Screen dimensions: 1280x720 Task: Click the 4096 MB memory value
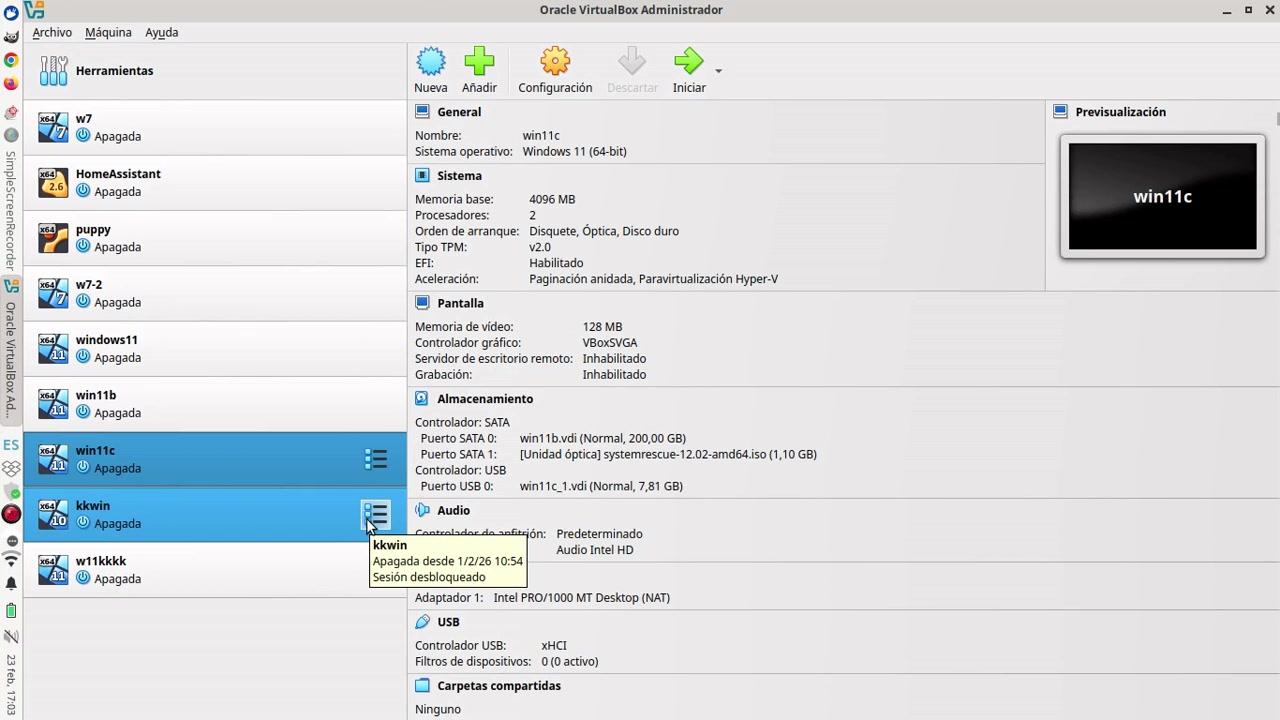pyautogui.click(x=552, y=200)
